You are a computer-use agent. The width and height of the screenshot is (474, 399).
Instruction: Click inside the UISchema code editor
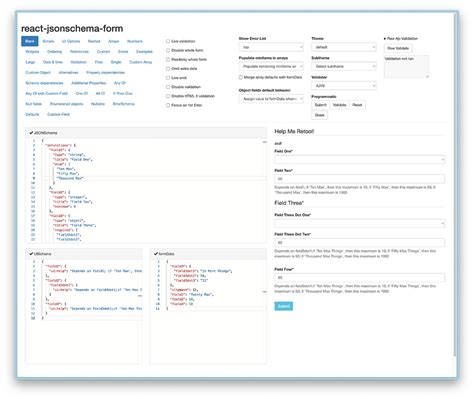(84, 311)
